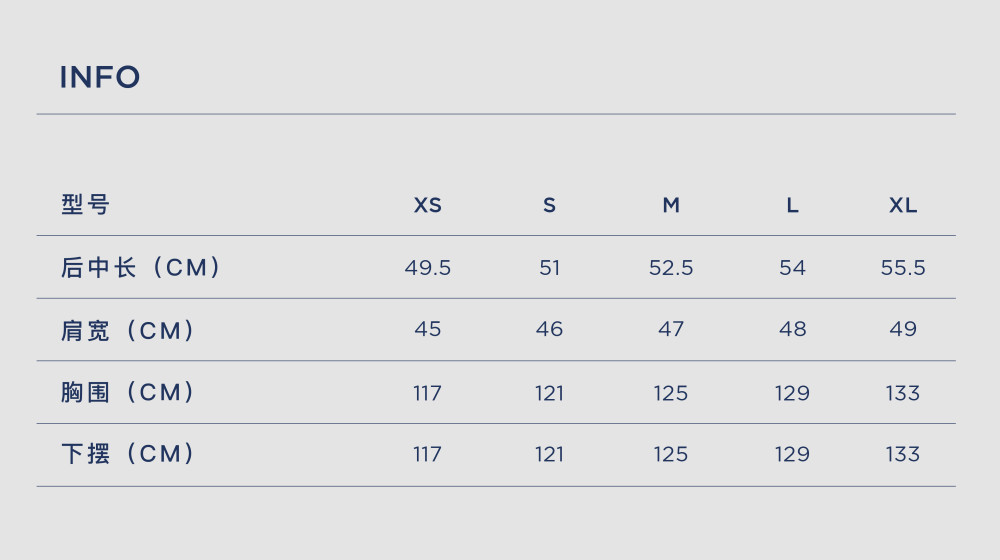Viewport: 1000px width, 560px height.
Task: Select the XS size column header
Action: point(427,205)
